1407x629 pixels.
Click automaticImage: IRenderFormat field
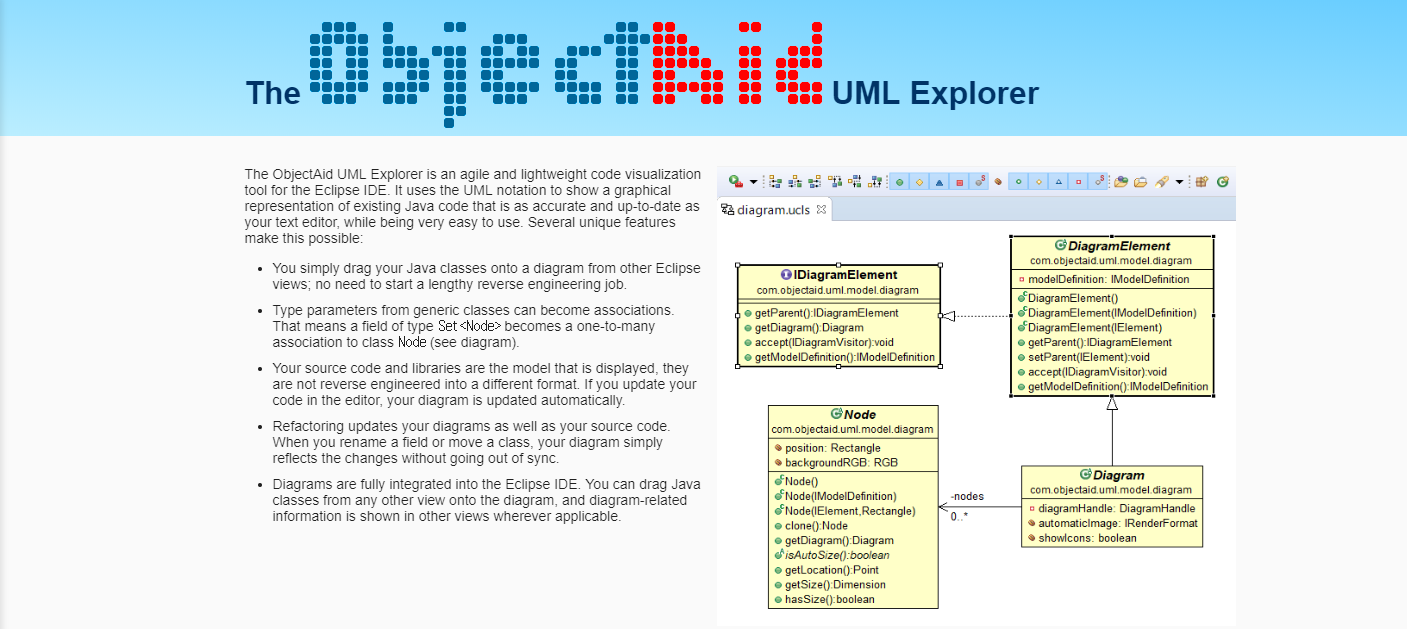[1118, 523]
